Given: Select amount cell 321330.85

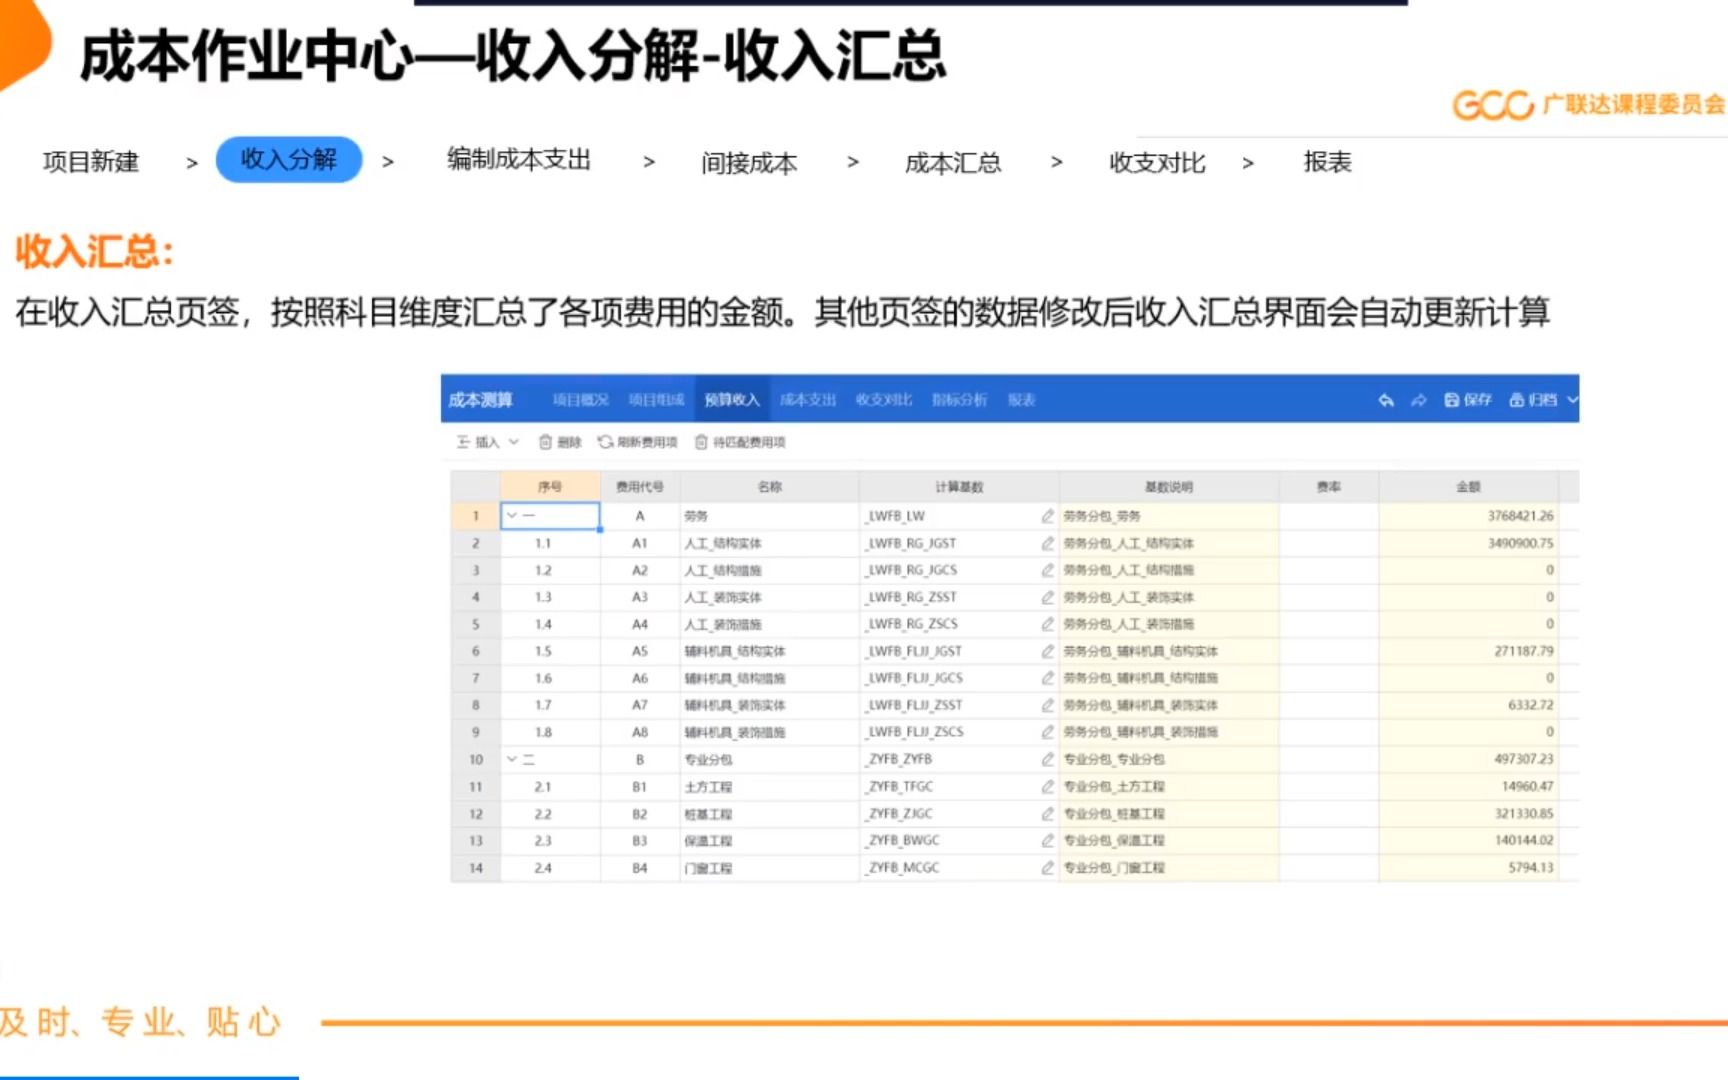Looking at the screenshot, I should coord(1468,814).
